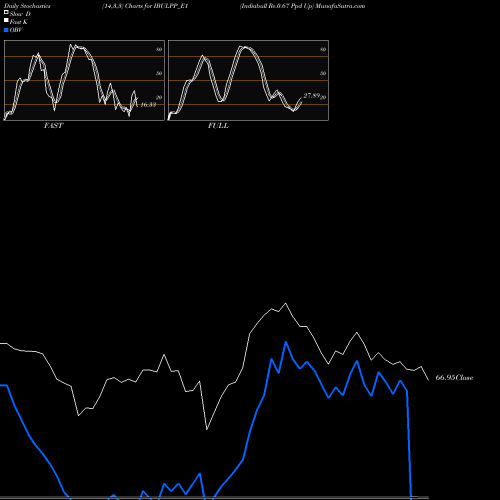Image resolution: width=500 pixels, height=500 pixels.
Task: Click the 'FAST' chart label
Action: pos(53,126)
